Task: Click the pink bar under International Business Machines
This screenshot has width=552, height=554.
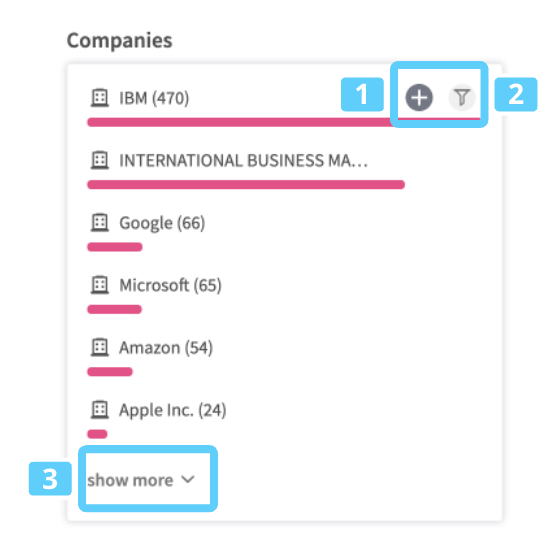Action: 246,184
